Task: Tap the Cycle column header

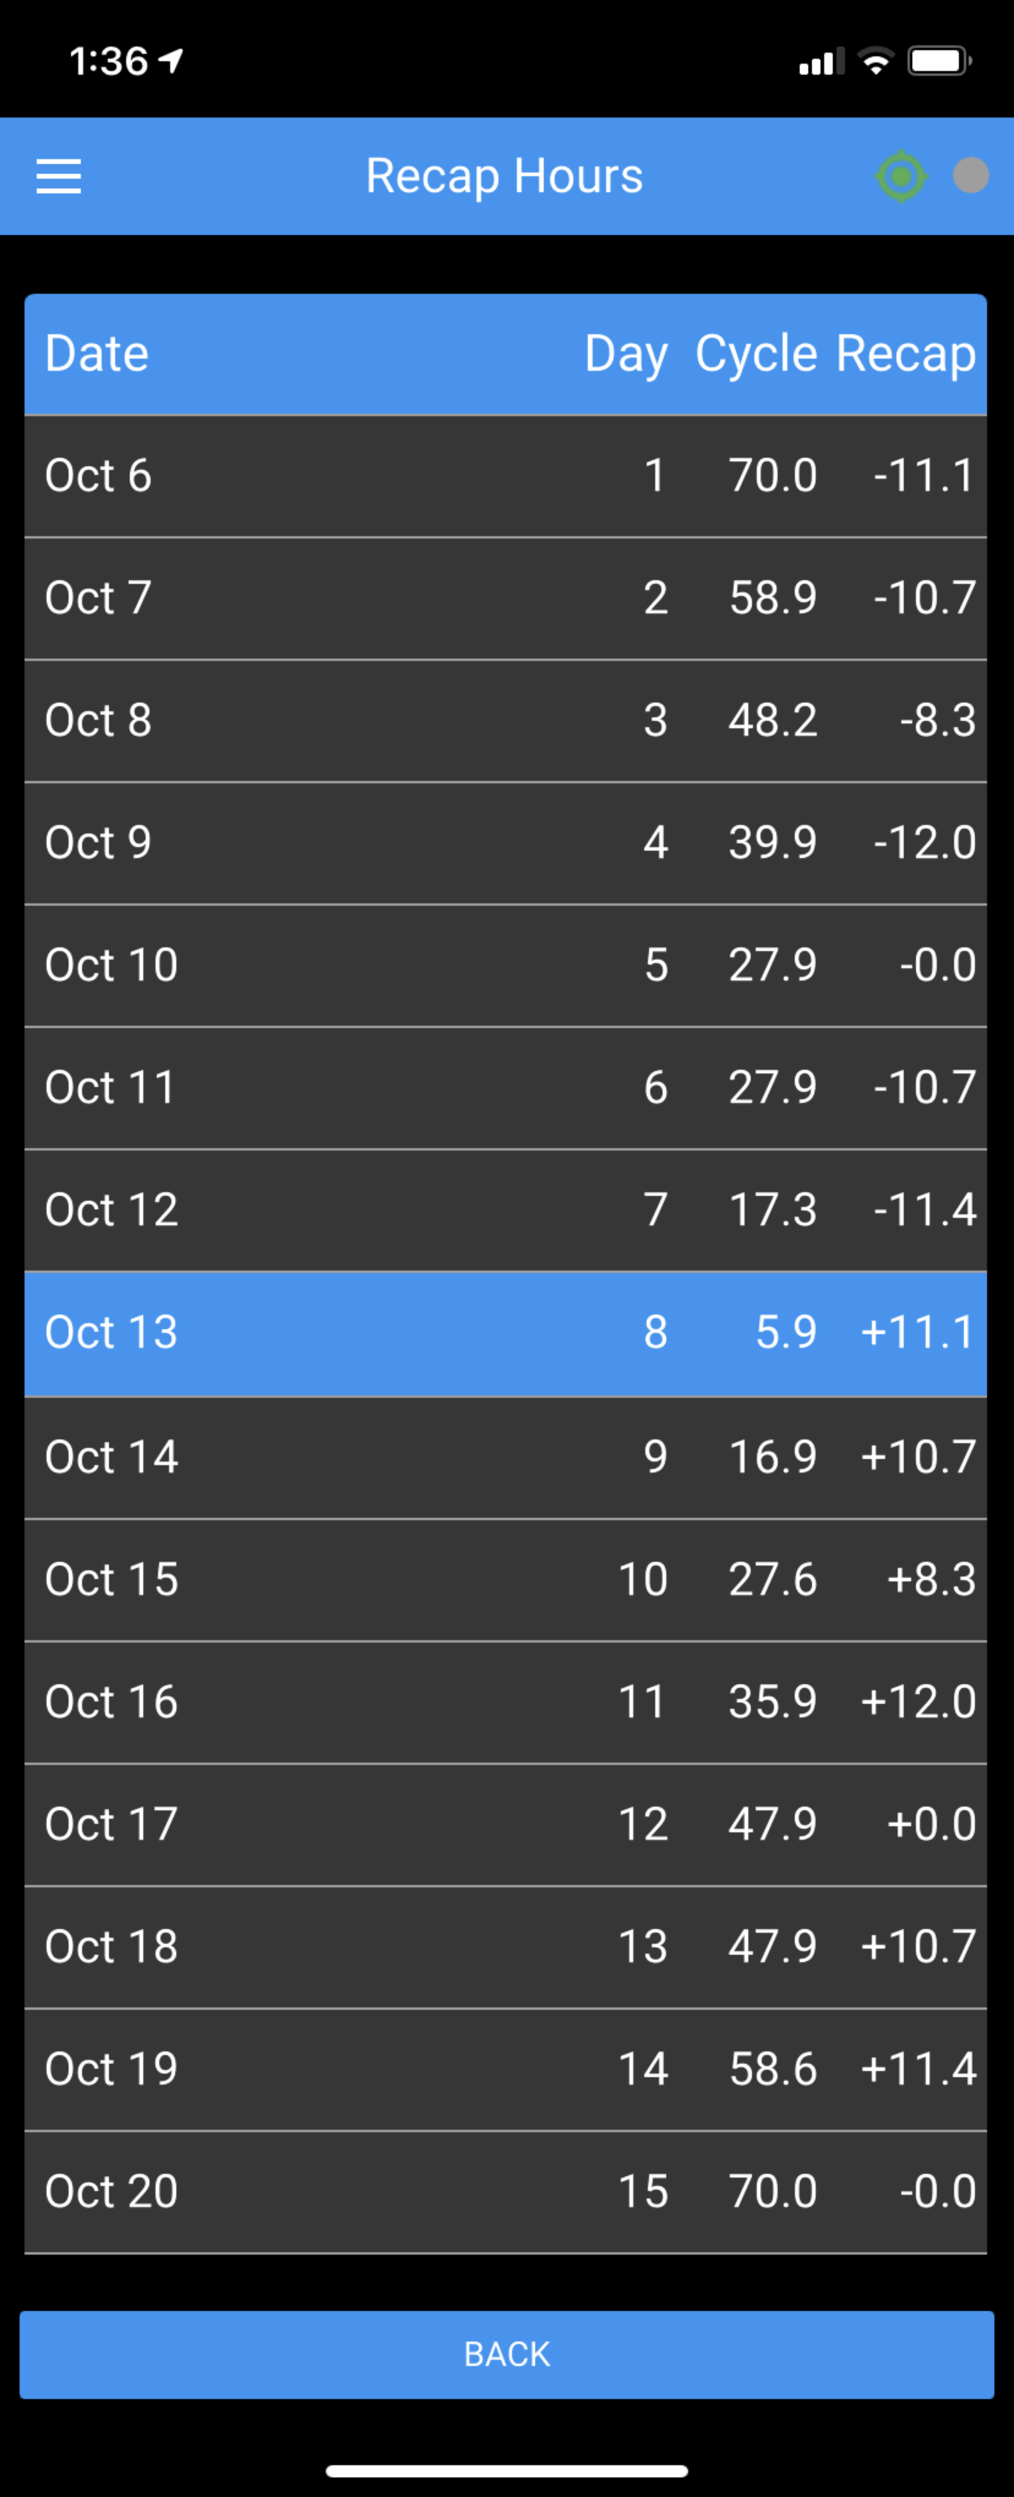Action: [756, 354]
